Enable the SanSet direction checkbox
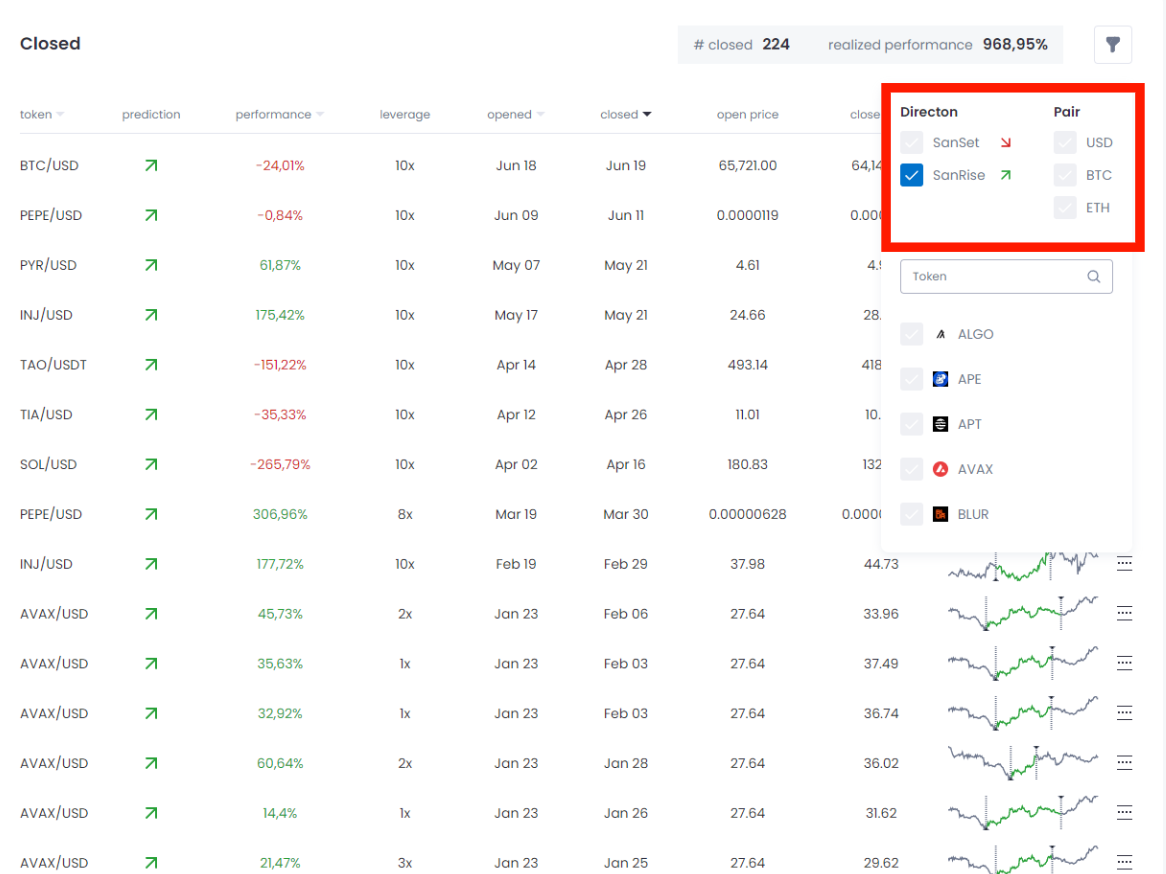Viewport: 1166px width, 874px height. tap(912, 143)
